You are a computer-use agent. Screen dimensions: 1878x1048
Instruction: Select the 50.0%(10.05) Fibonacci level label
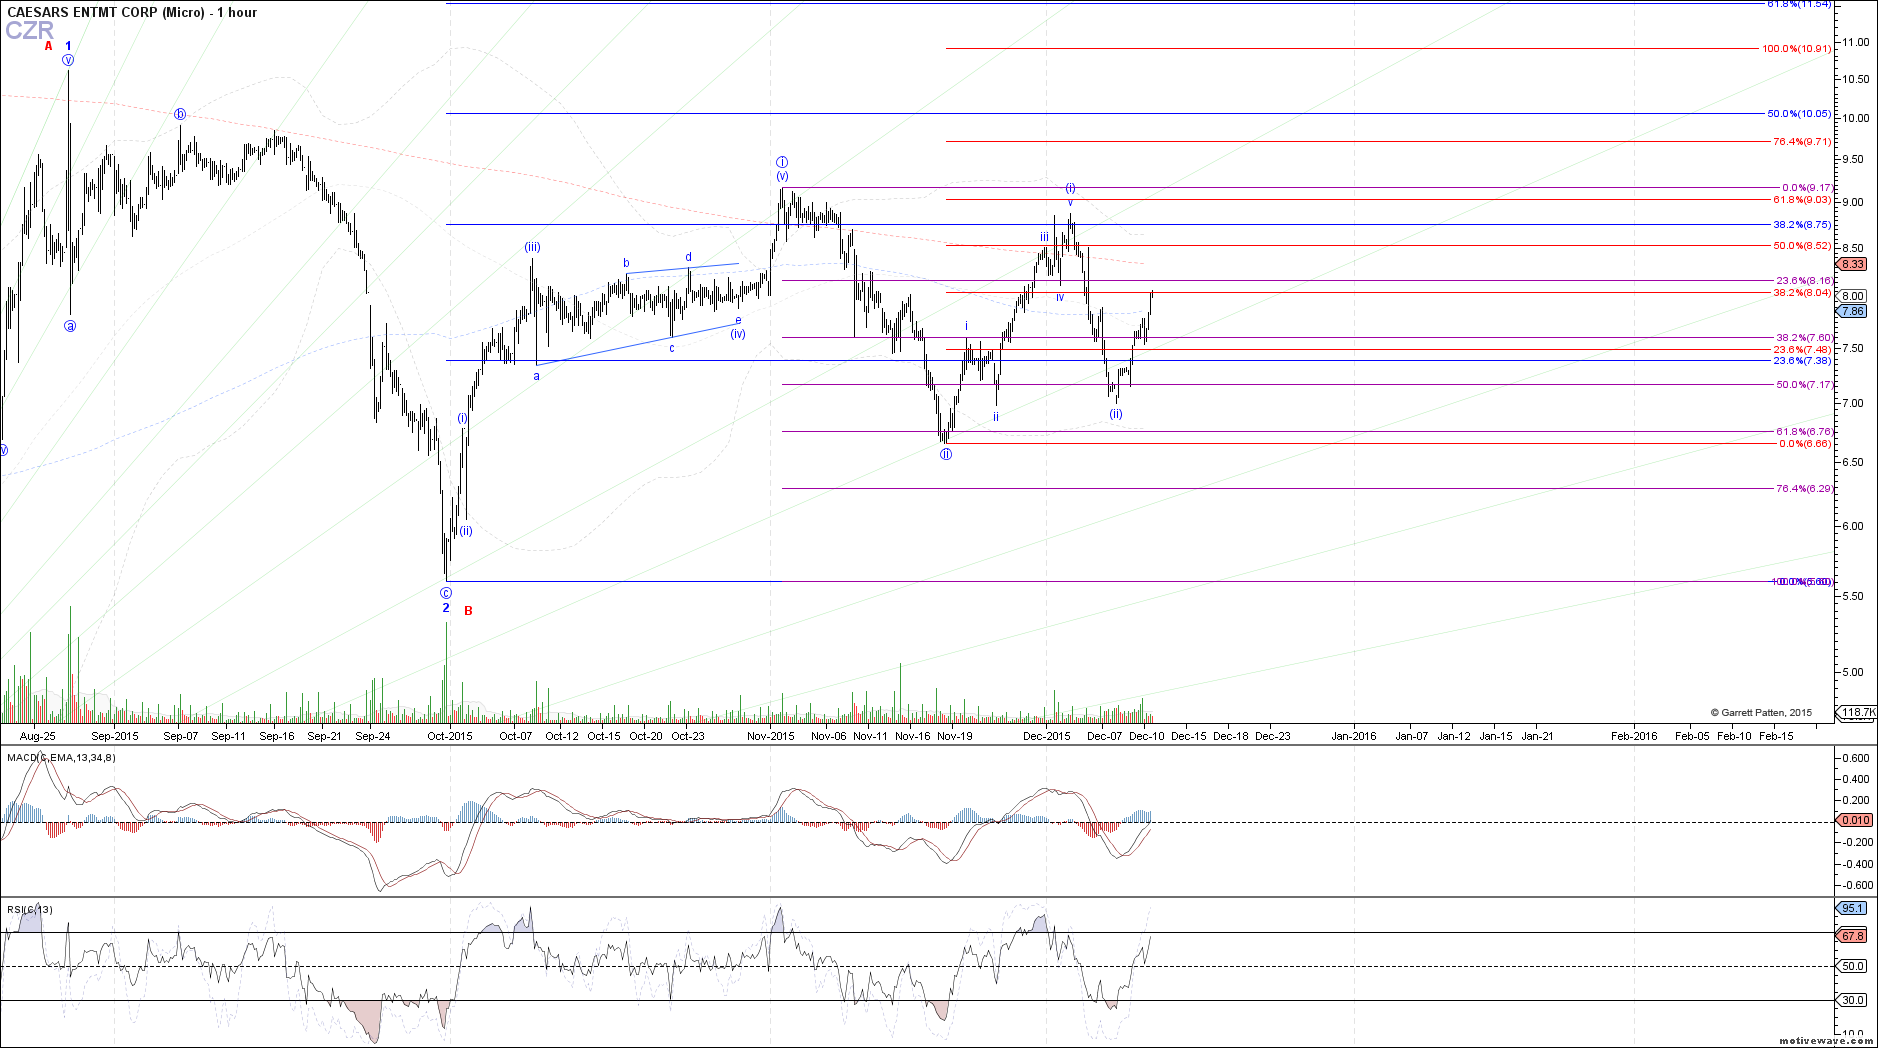point(1799,114)
